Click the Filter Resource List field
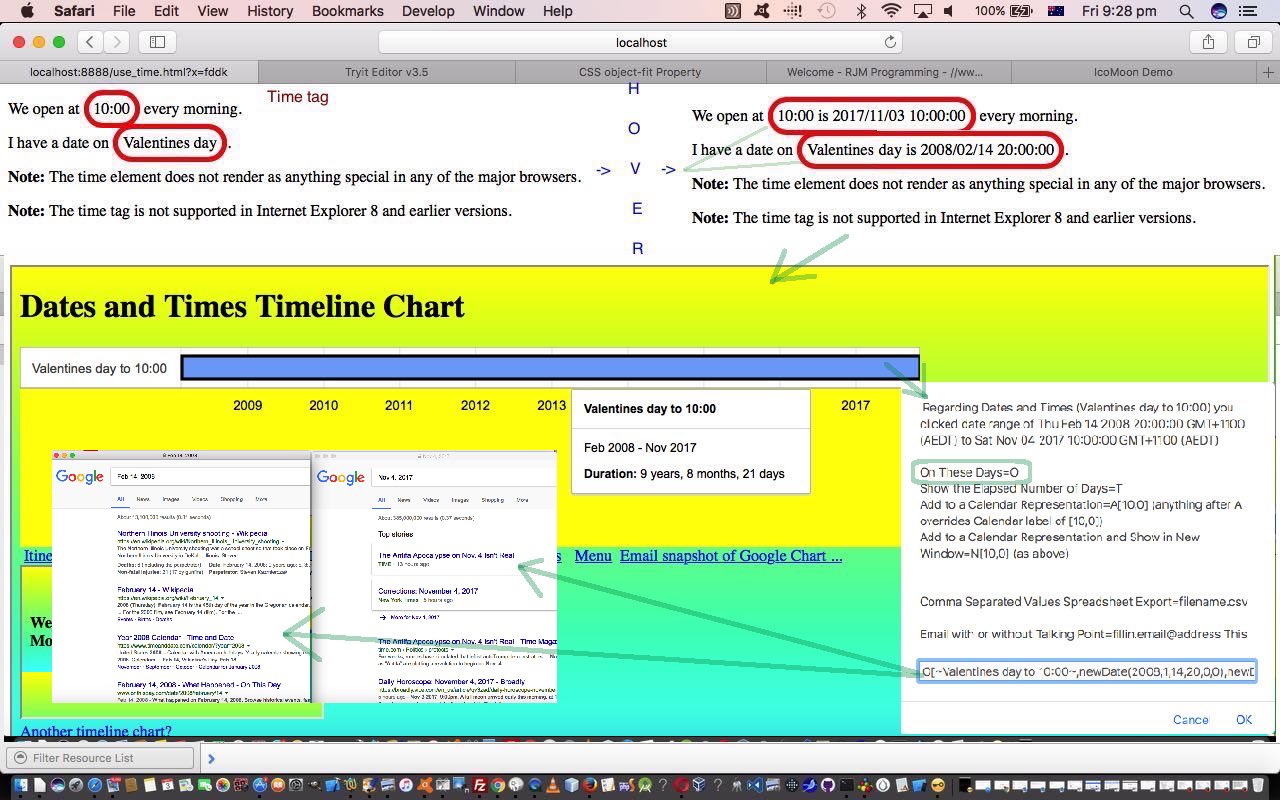The height and width of the screenshot is (800, 1280). (100, 758)
